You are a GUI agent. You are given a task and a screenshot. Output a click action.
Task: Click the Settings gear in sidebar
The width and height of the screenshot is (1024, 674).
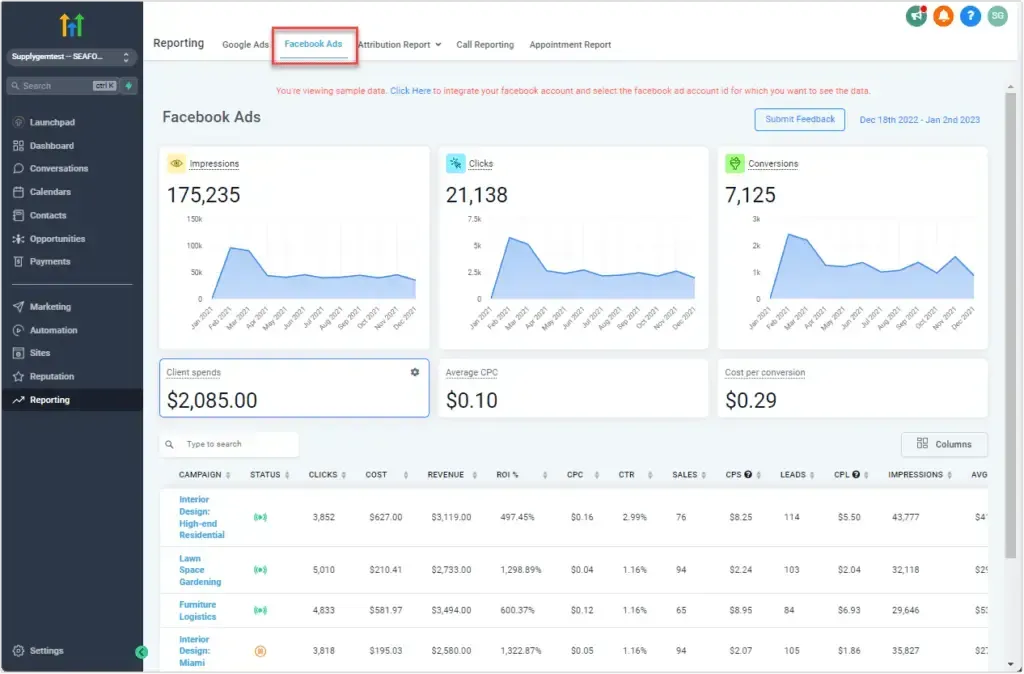[x=18, y=651]
